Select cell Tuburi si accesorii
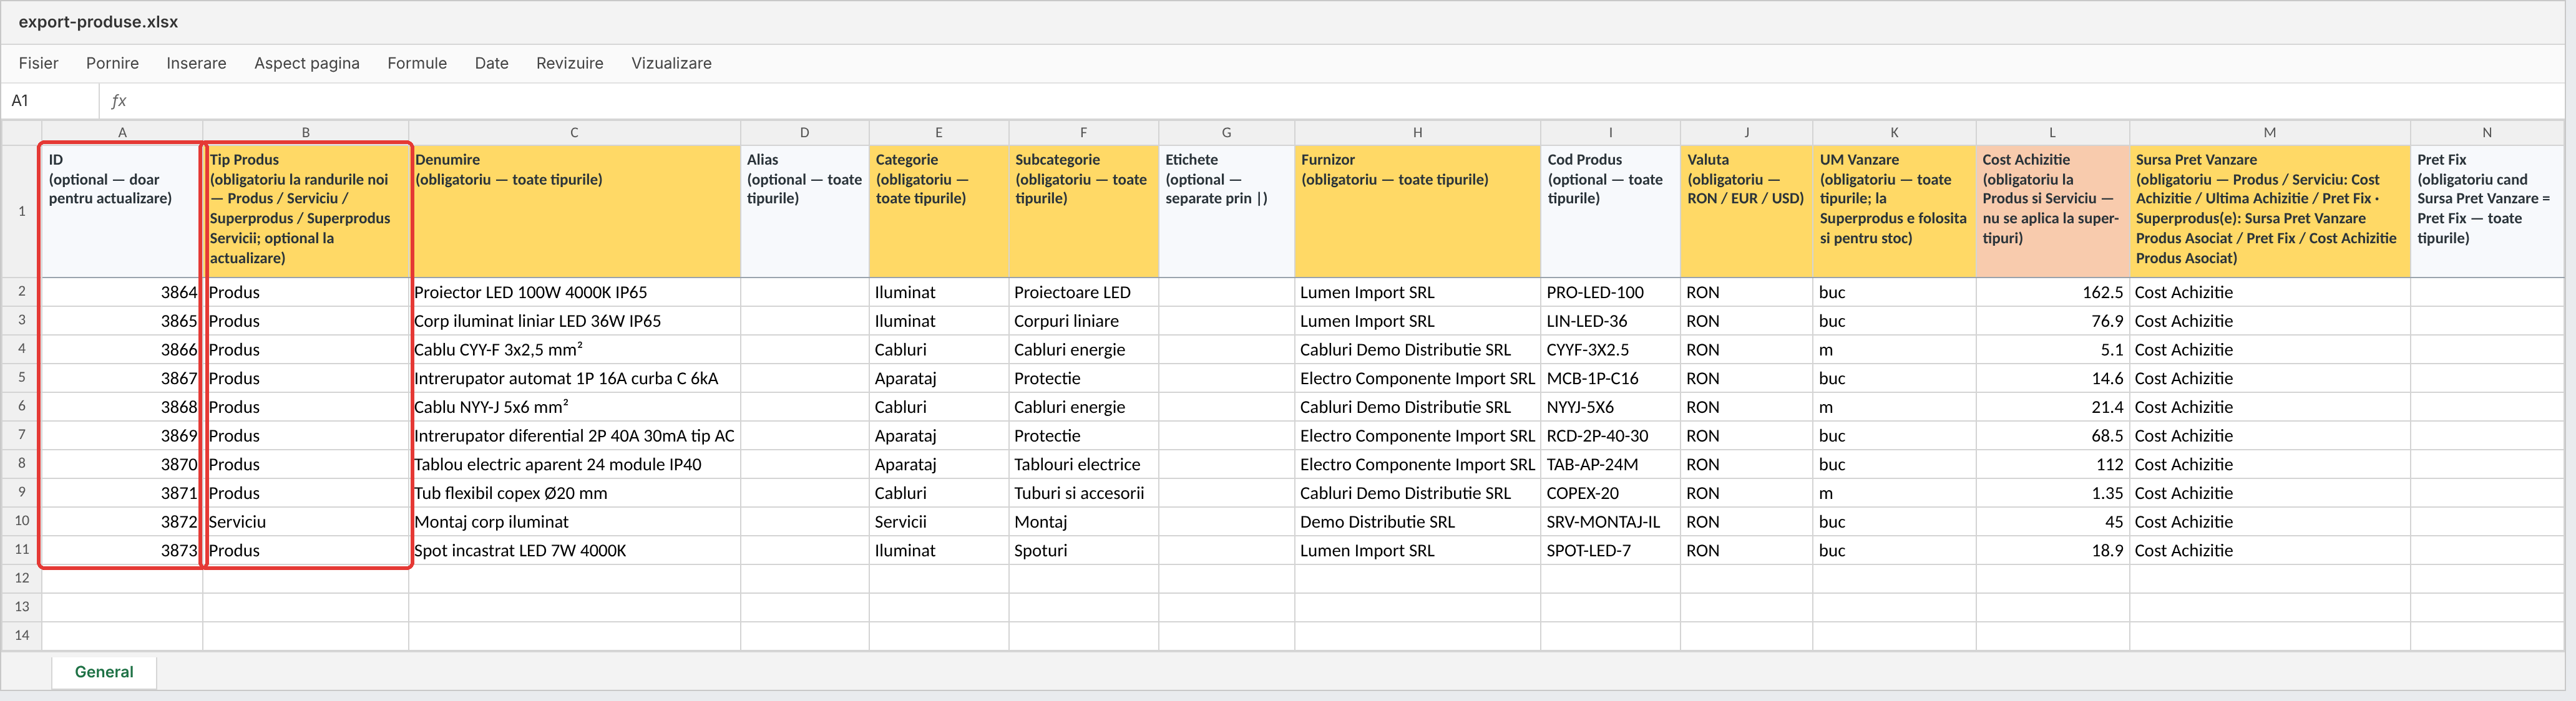This screenshot has height=701, width=2576. (x=1083, y=493)
